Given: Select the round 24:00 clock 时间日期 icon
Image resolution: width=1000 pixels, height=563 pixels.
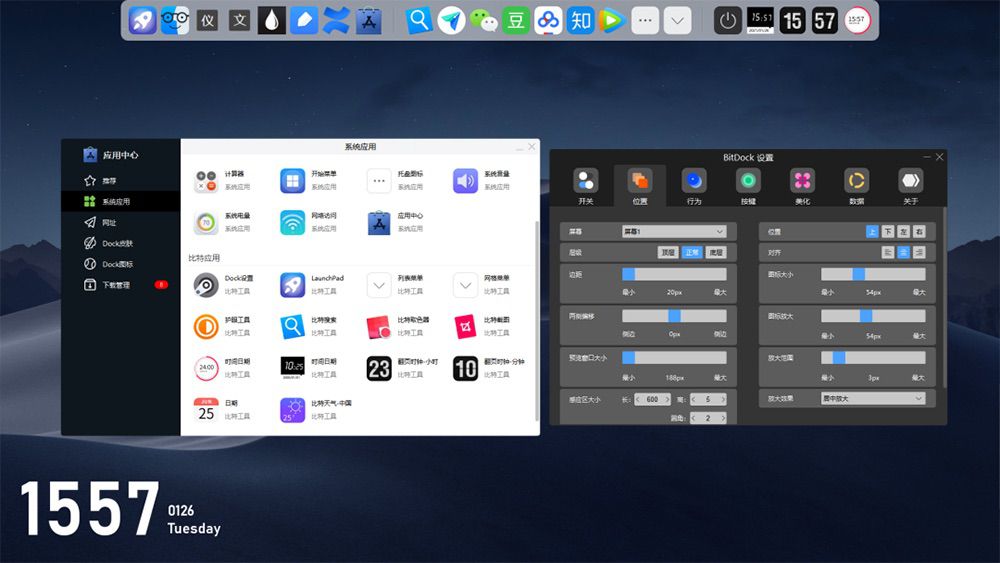Looking at the screenshot, I should point(206,368).
